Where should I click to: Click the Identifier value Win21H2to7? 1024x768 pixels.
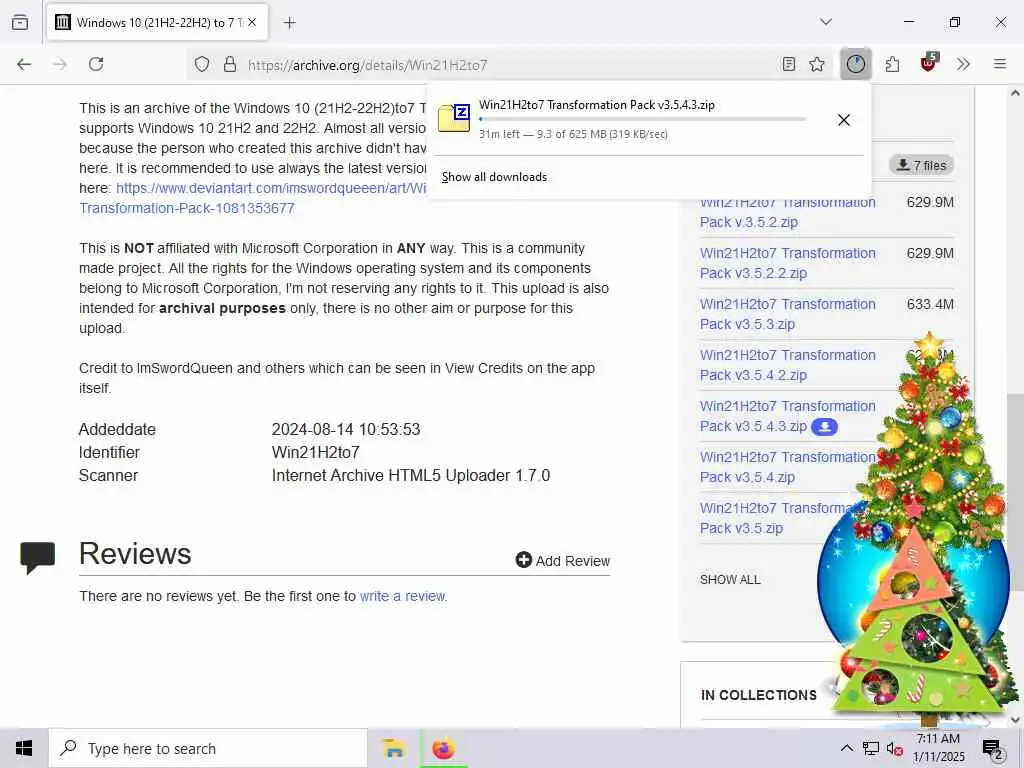(x=315, y=452)
